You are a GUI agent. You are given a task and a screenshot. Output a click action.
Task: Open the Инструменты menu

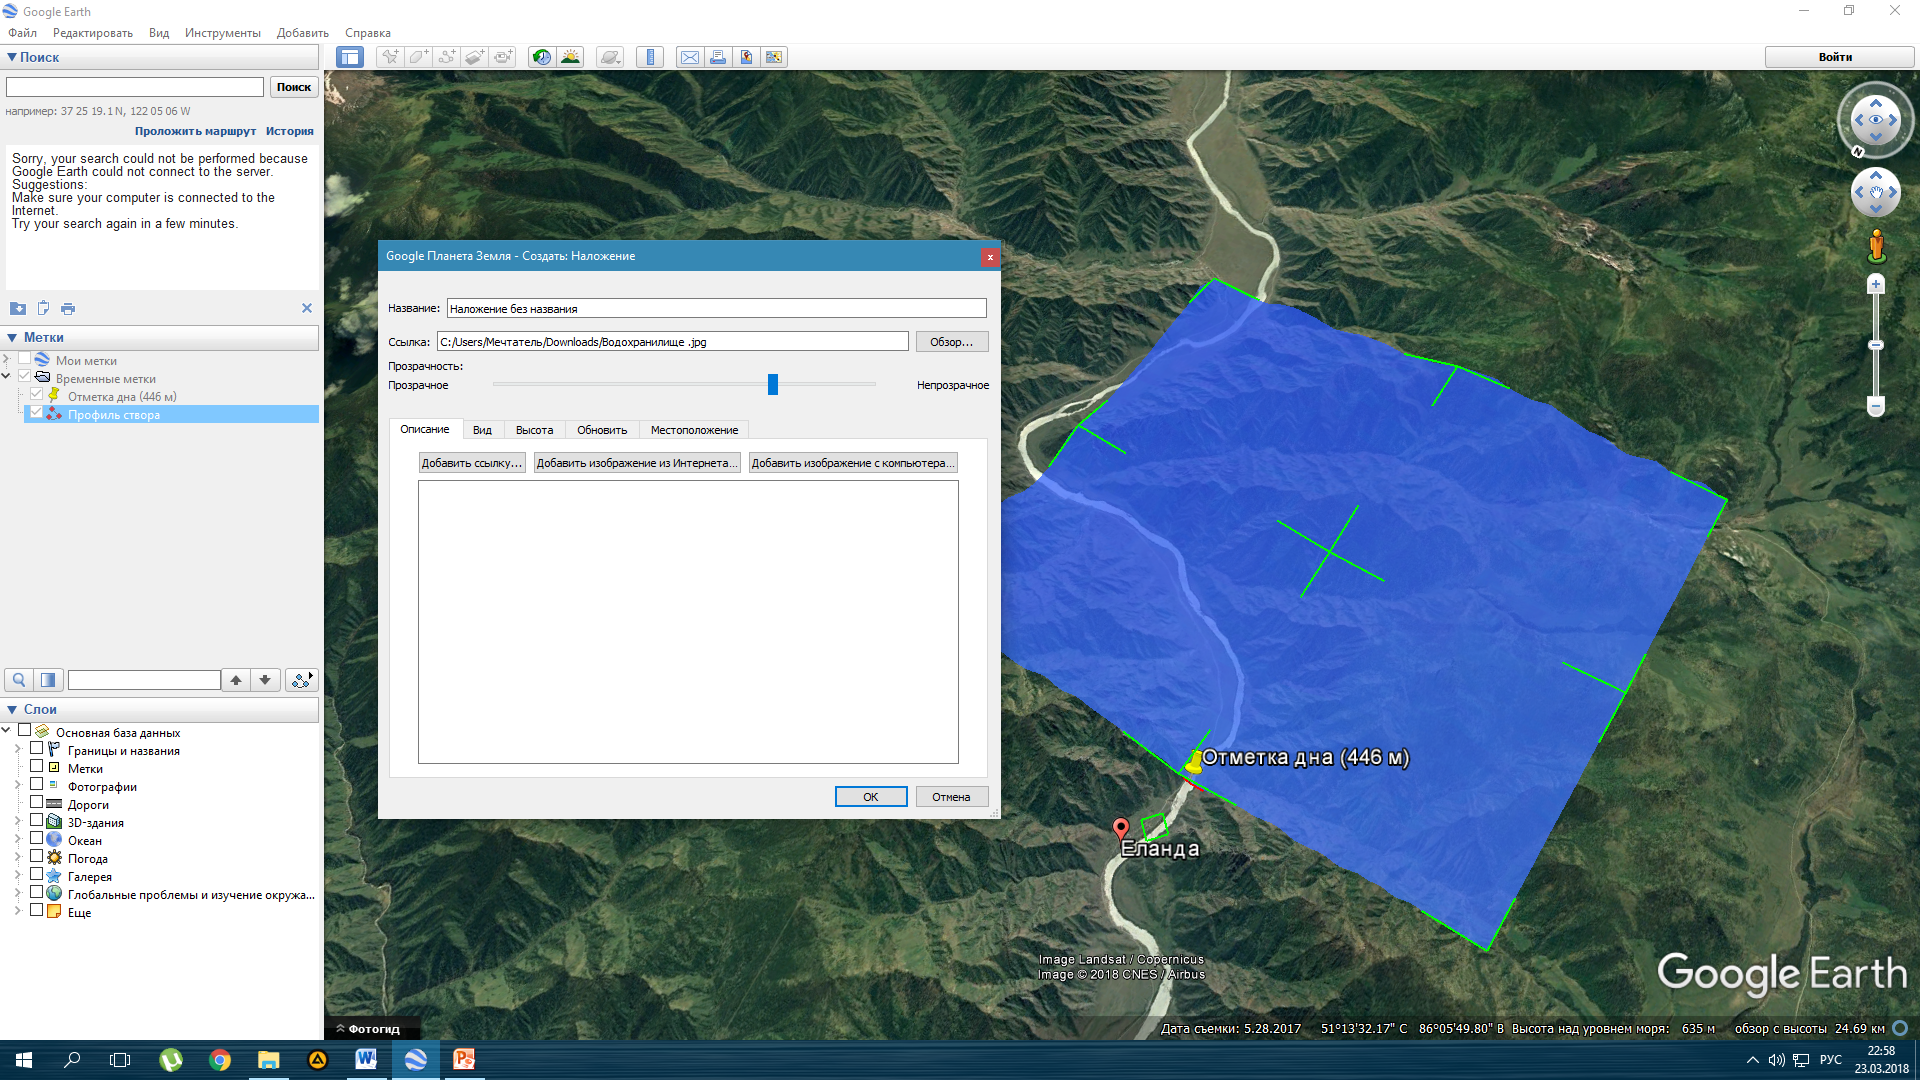coord(222,33)
